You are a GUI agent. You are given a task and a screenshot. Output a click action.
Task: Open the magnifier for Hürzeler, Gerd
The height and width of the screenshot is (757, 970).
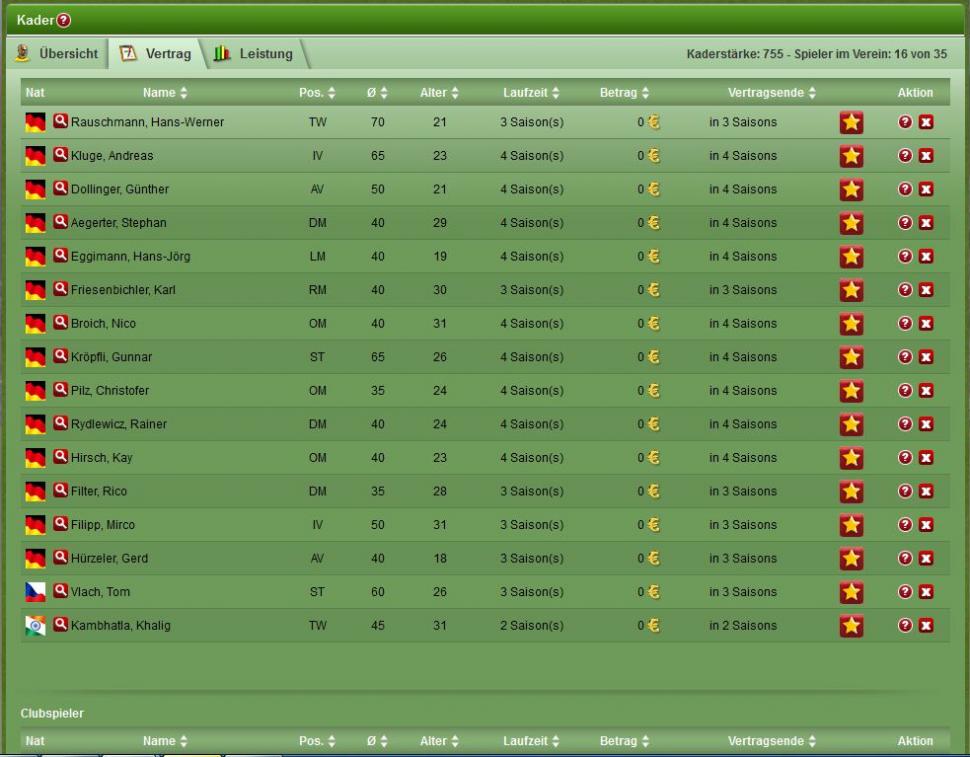61,558
